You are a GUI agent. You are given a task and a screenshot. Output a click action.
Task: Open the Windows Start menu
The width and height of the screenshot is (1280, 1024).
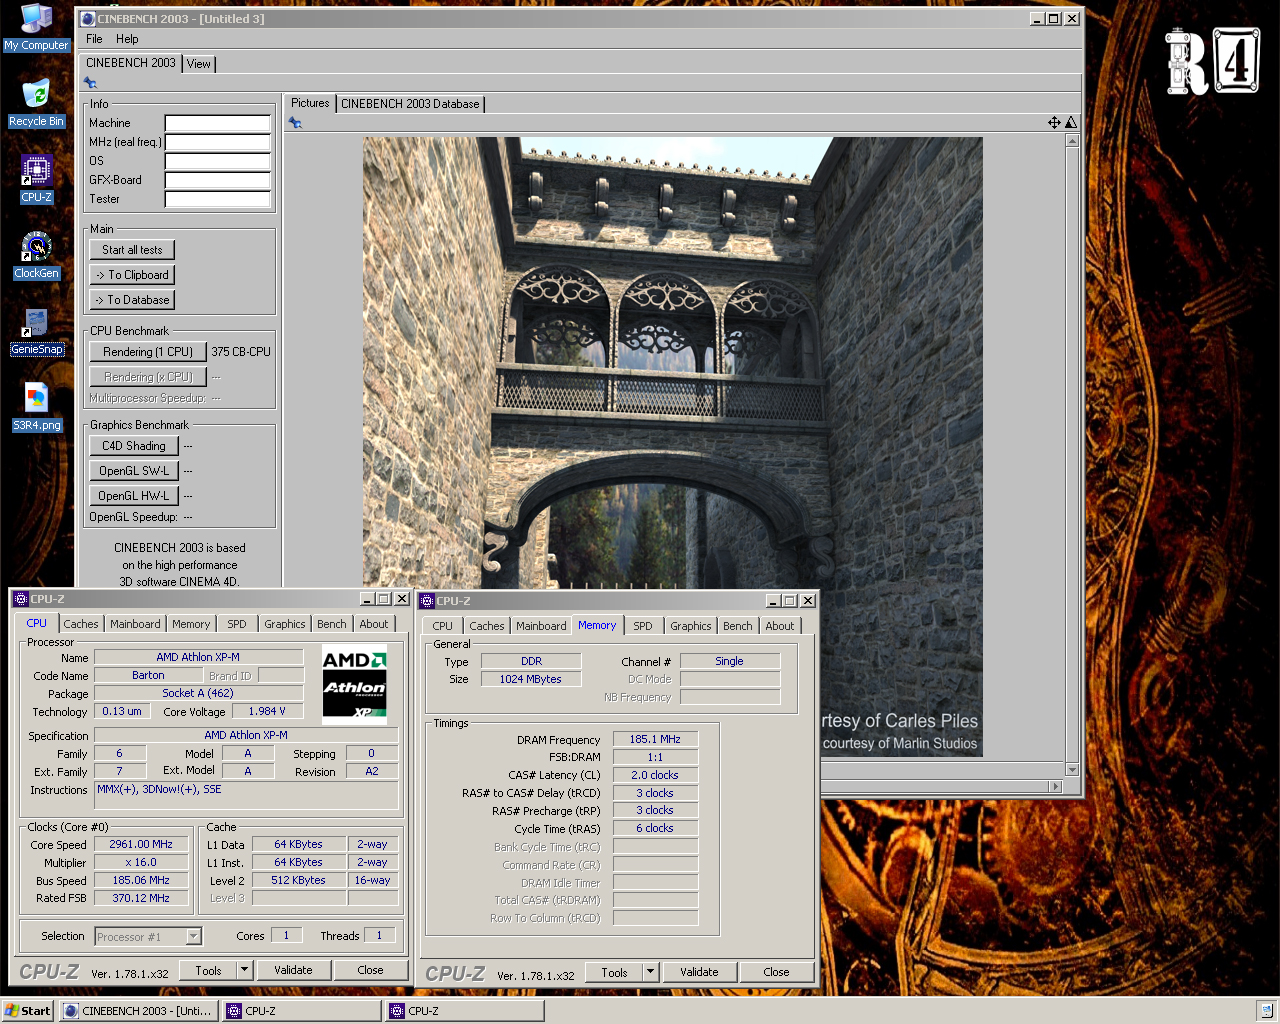click(x=27, y=1011)
